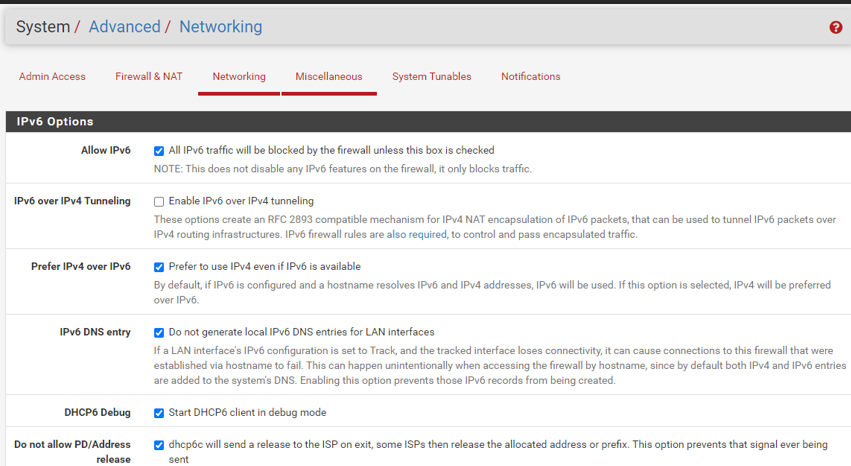This screenshot has height=466, width=851.
Task: Toggle Do not allow PD/Address release checkbox
Action: [158, 445]
